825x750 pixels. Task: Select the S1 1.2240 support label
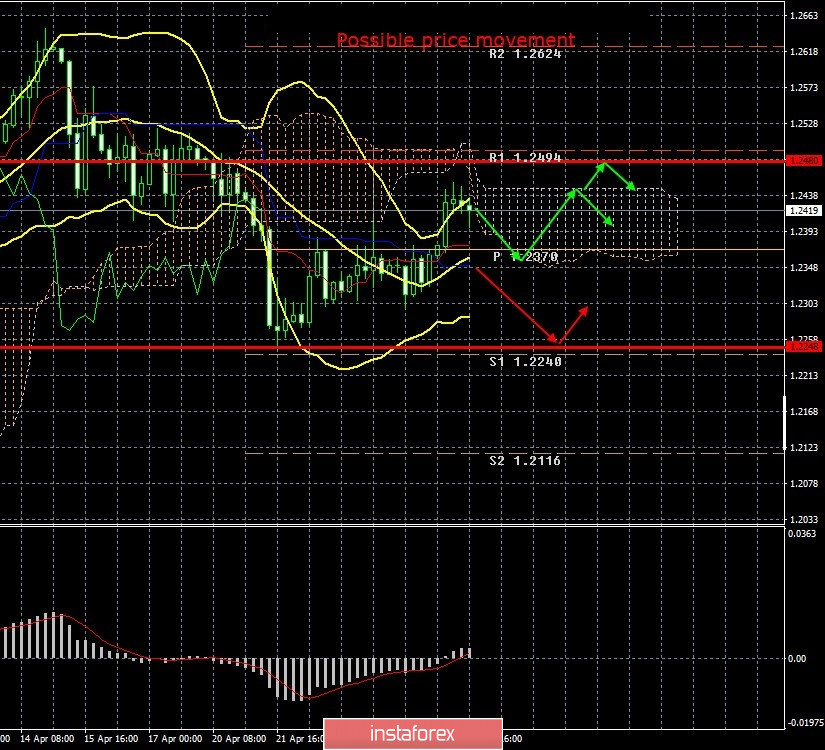click(x=525, y=362)
